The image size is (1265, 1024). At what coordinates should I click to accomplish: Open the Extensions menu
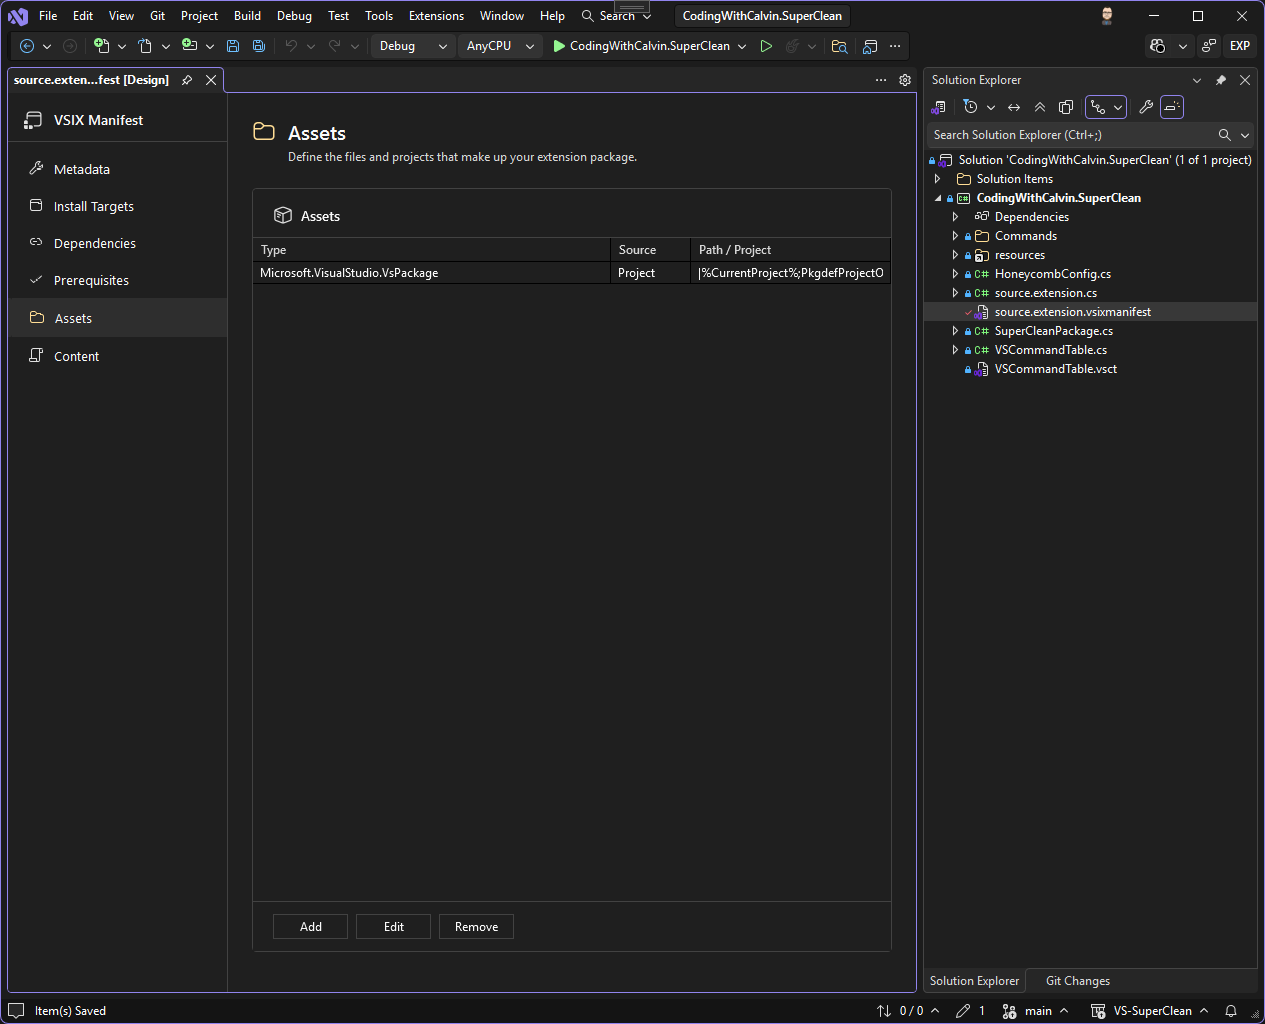pos(436,16)
